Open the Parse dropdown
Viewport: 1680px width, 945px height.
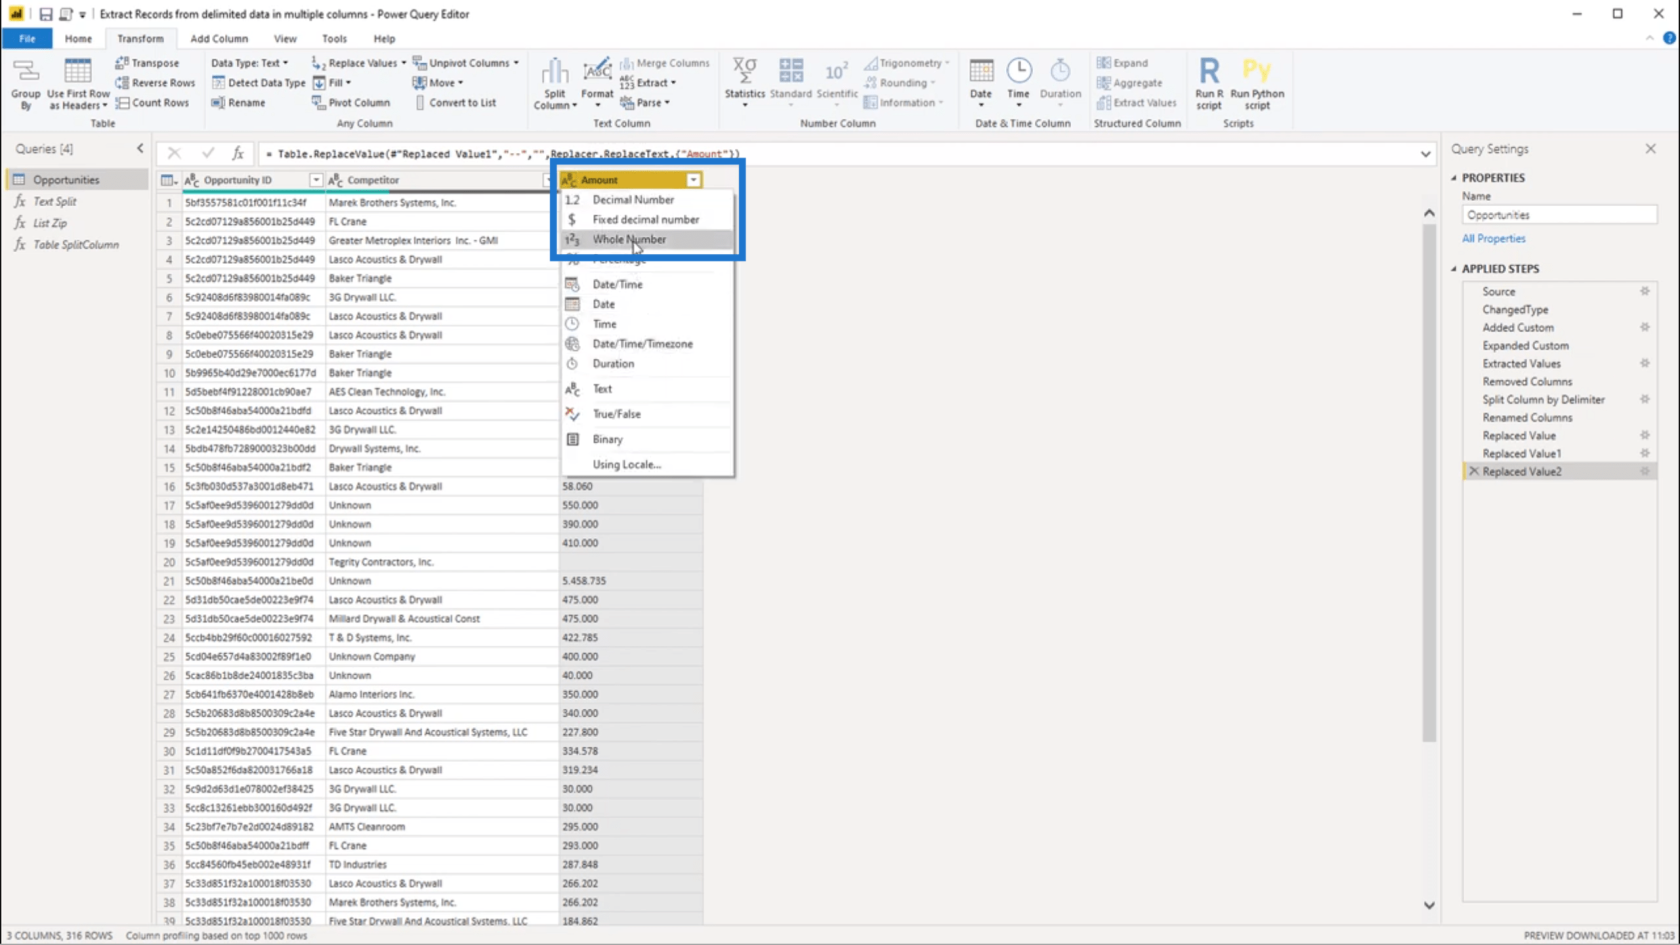click(x=645, y=103)
